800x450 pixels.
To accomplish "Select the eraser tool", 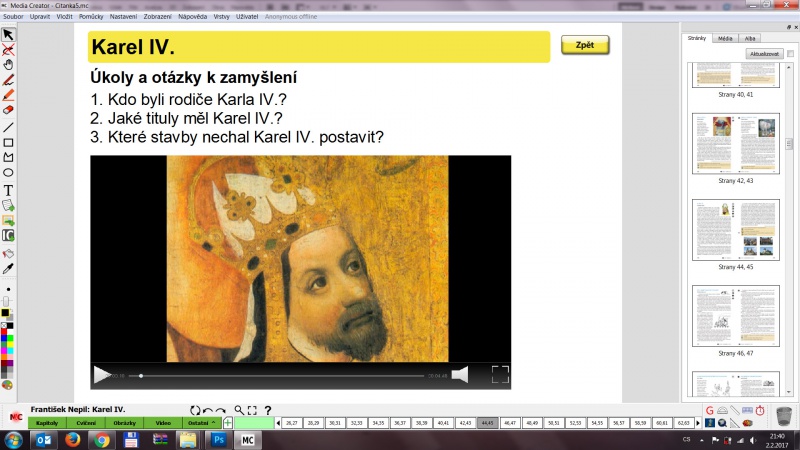I will click(8, 110).
